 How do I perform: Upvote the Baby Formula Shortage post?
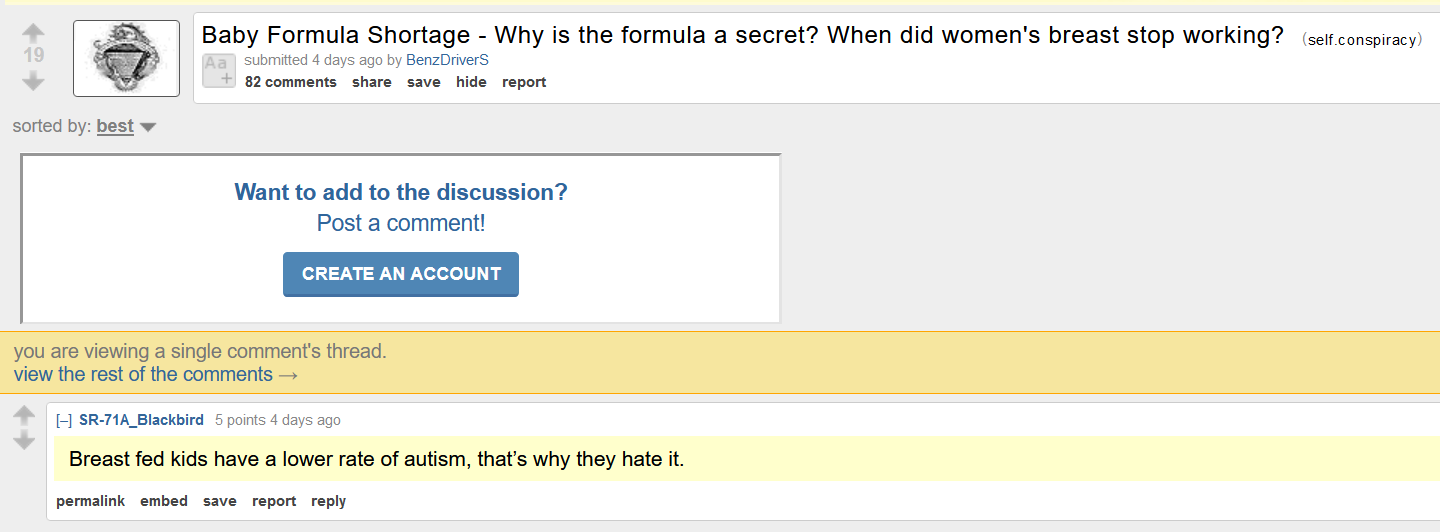[33, 32]
